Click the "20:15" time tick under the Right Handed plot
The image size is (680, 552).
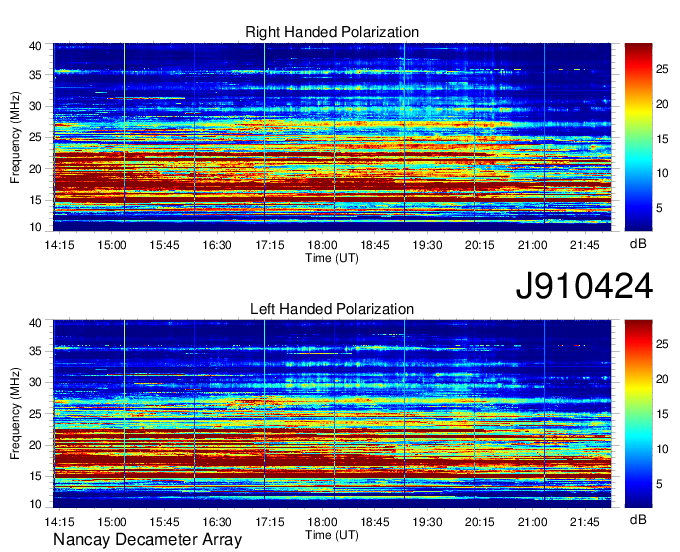pyautogui.click(x=480, y=245)
